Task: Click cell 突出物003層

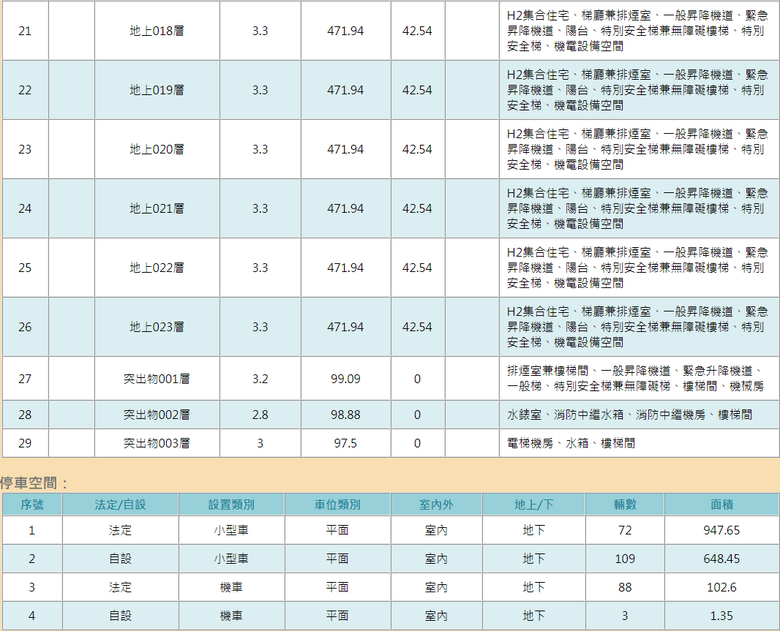Action: (157, 443)
